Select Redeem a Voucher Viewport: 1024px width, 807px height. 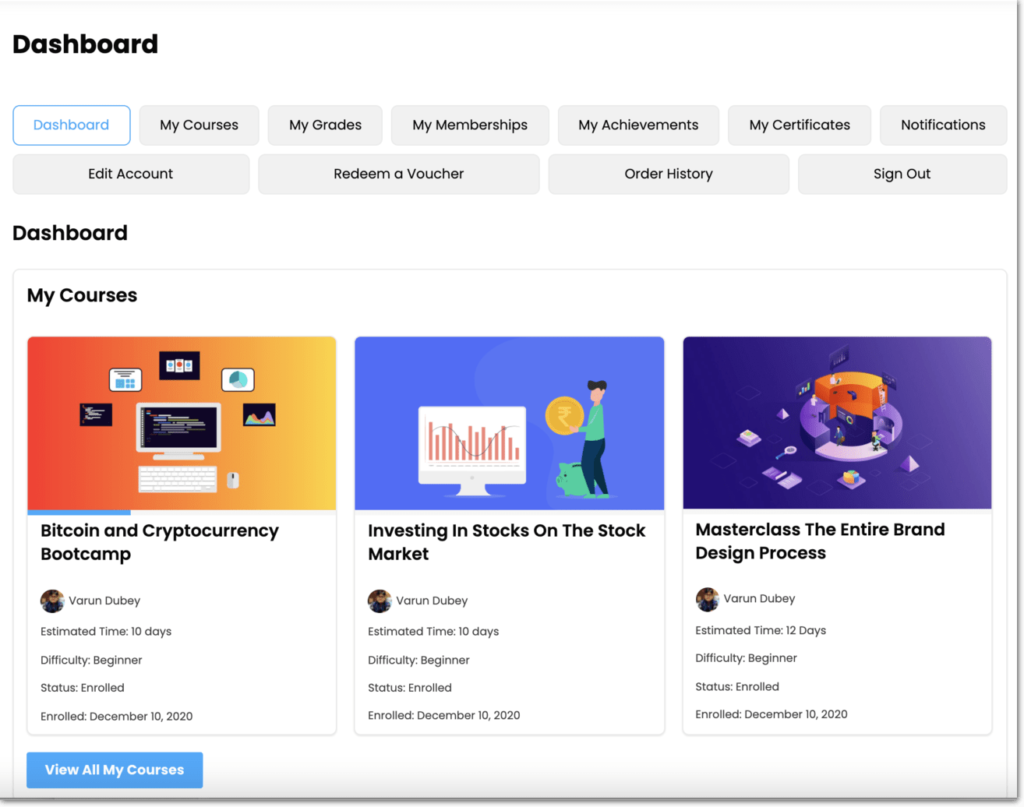point(398,174)
